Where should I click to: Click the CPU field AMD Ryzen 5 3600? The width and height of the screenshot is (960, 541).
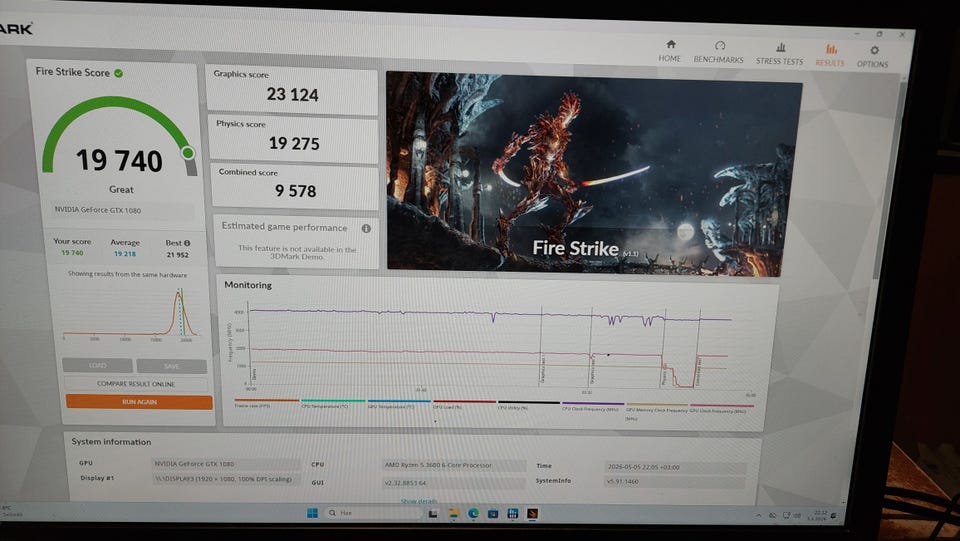pos(454,465)
